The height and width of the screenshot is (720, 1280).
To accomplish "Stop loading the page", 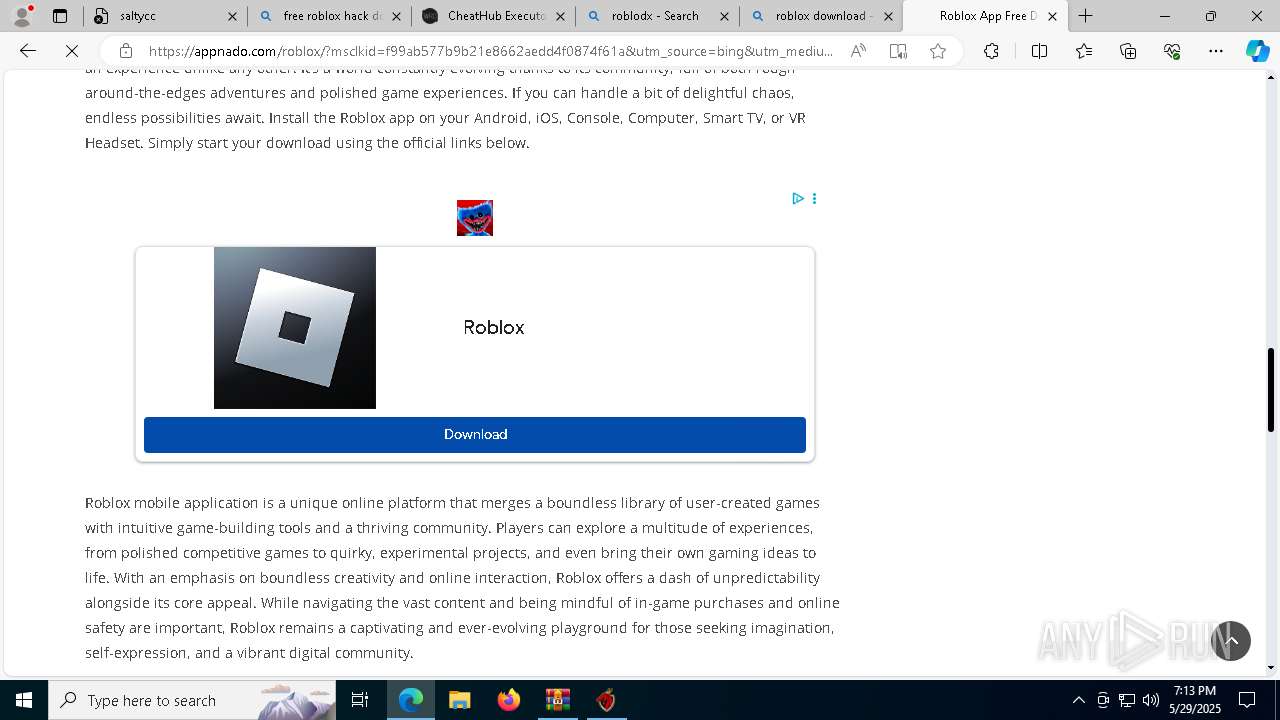I will click(x=72, y=51).
